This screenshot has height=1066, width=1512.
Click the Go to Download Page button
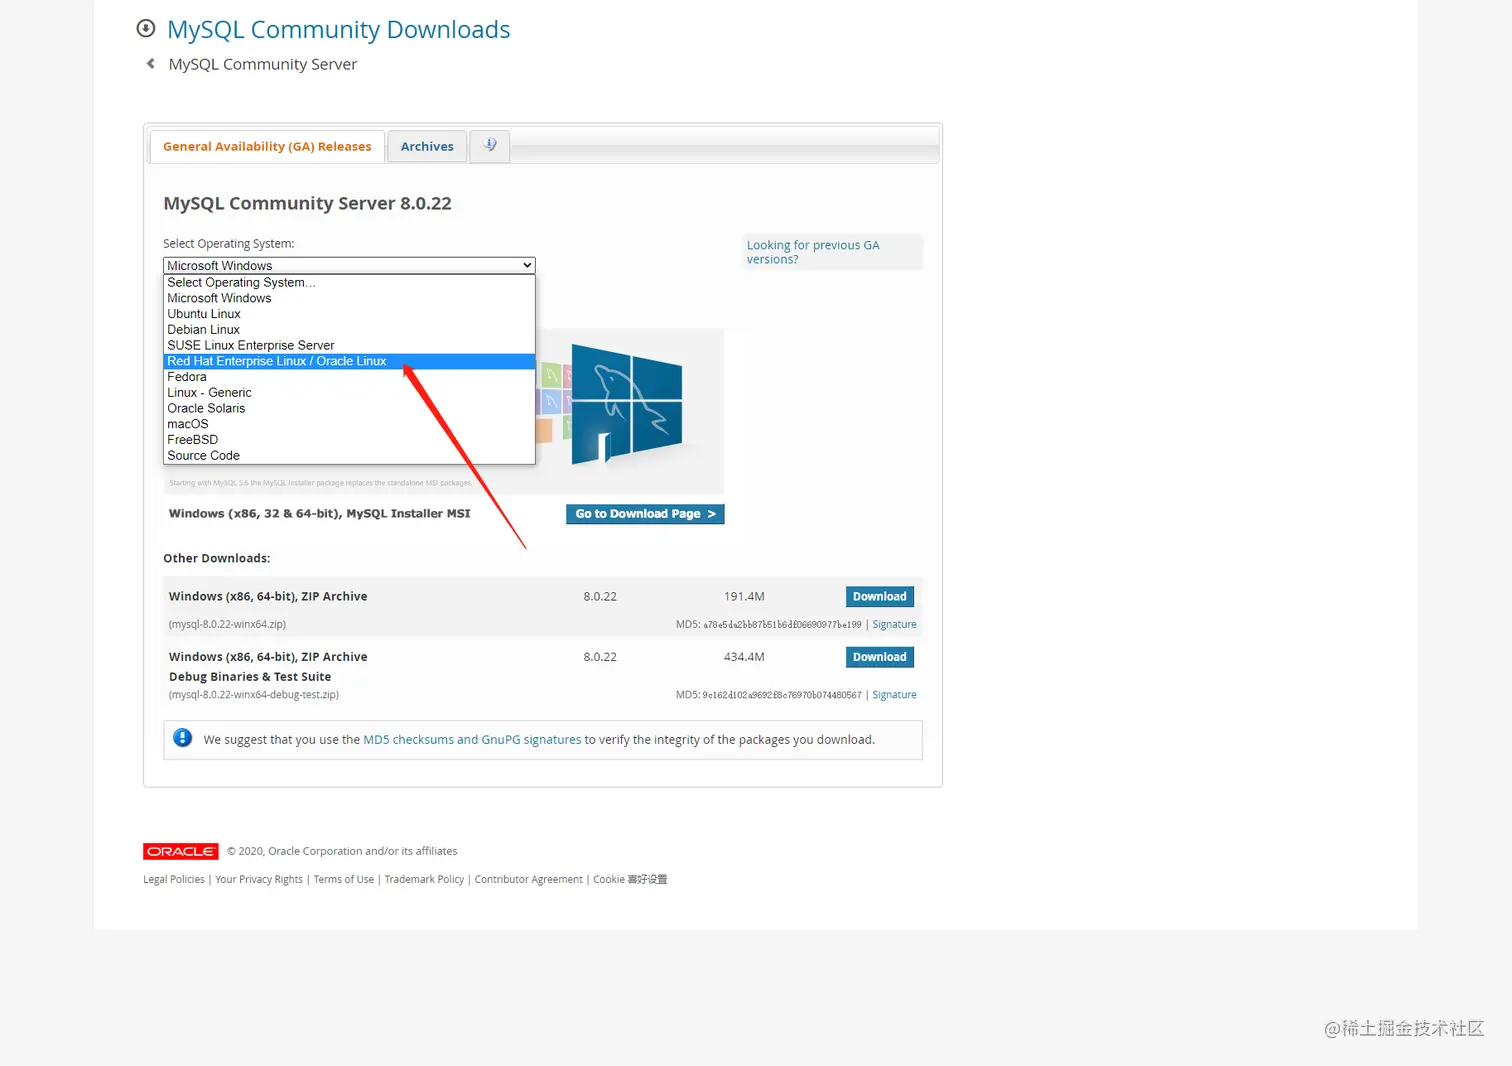point(645,514)
